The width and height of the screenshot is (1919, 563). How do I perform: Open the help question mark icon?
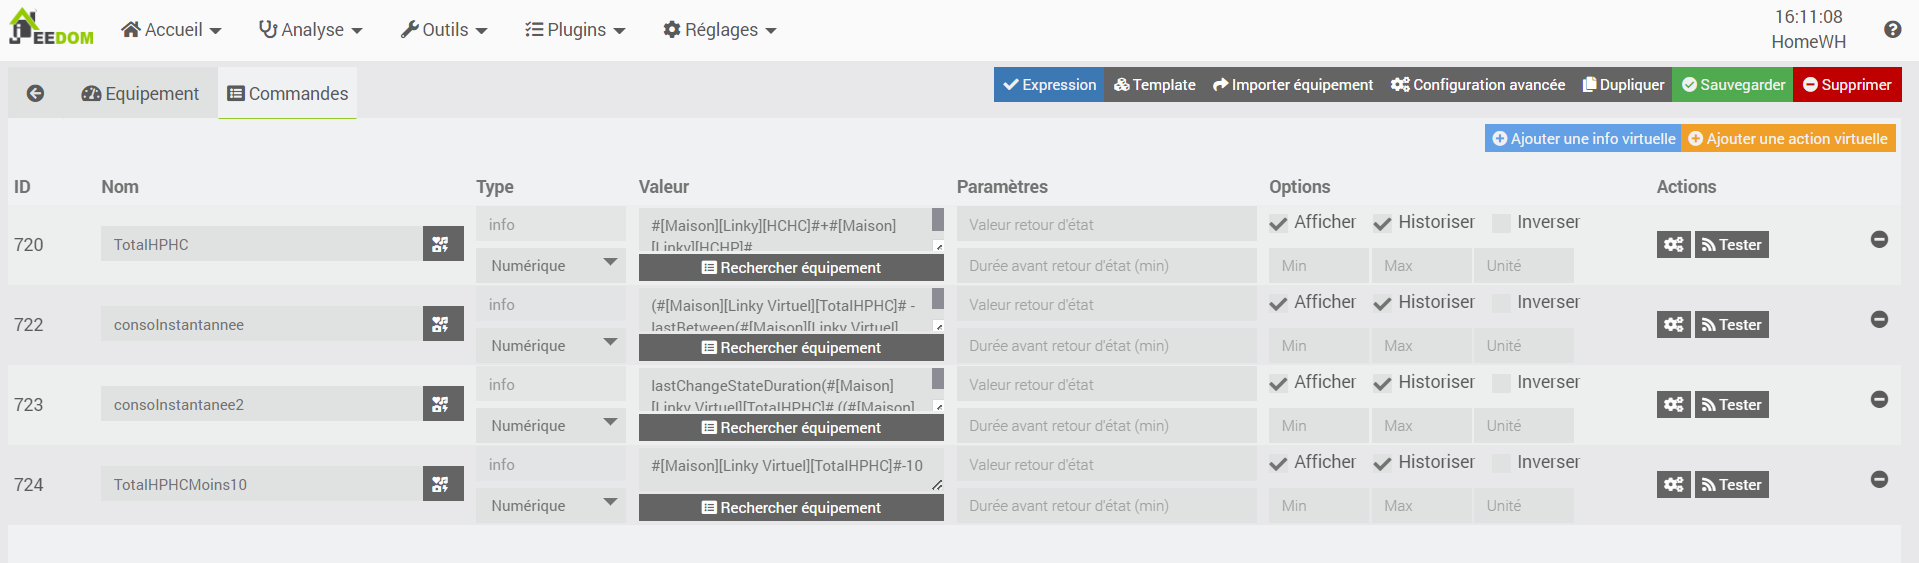point(1892,30)
